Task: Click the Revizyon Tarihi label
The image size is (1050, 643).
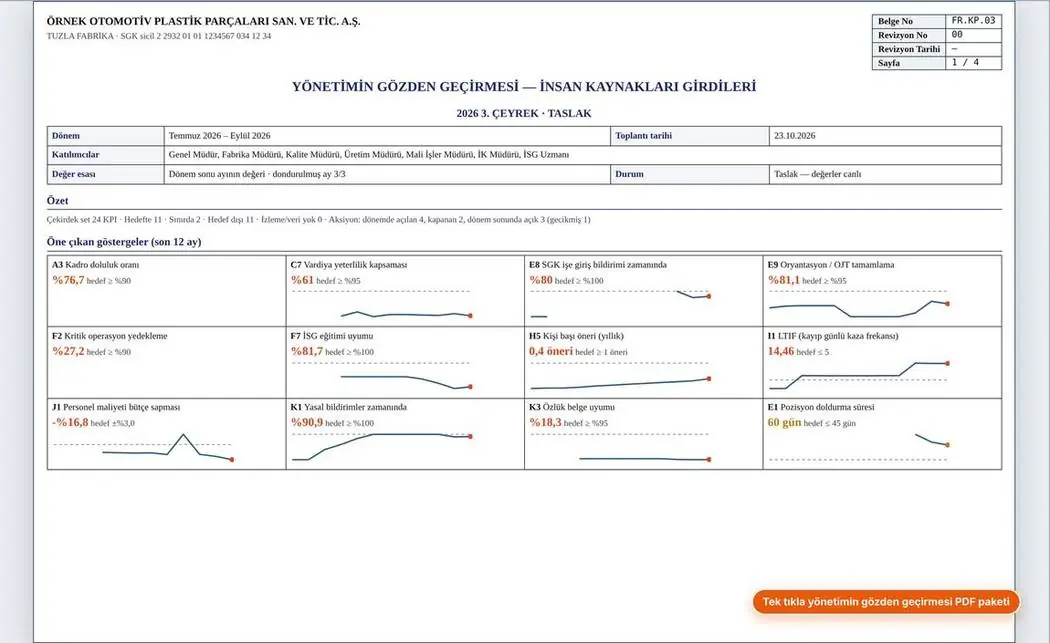Action: [x=909, y=49]
